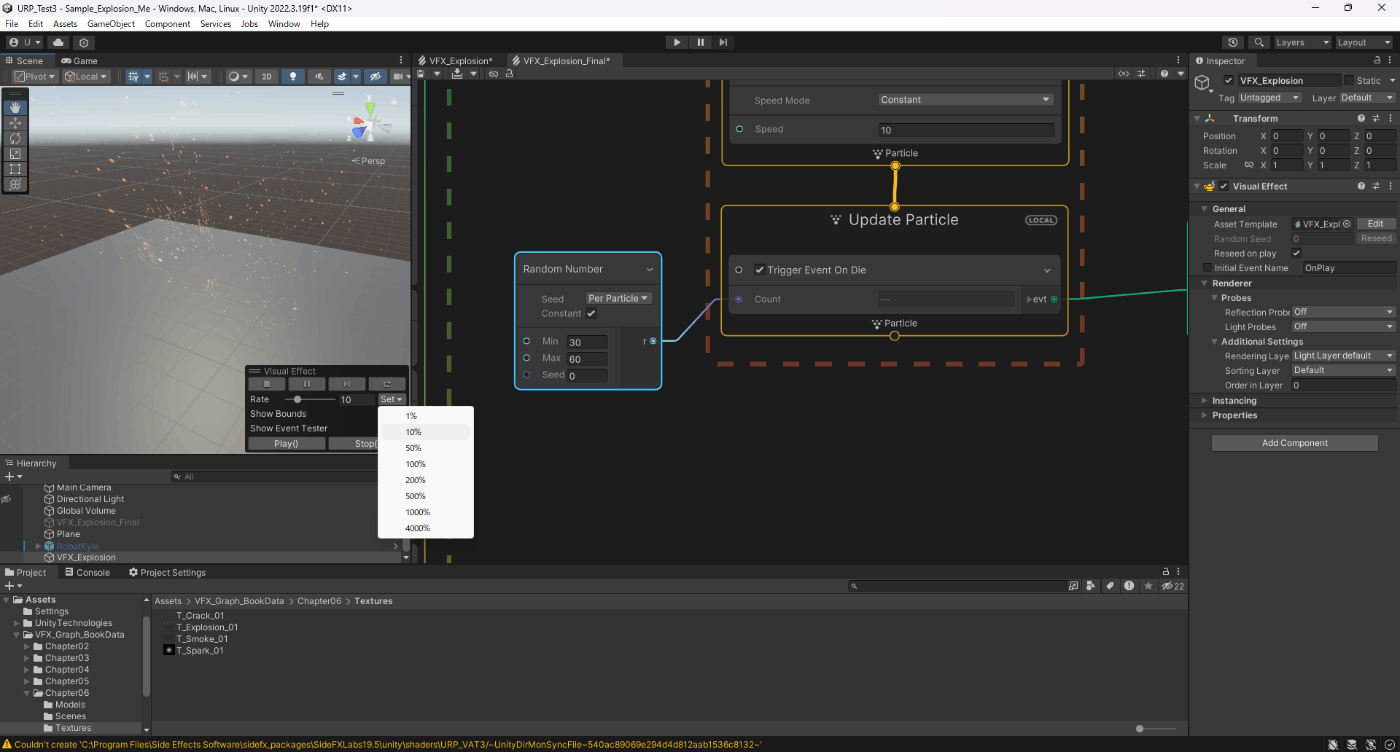Switch to the Console tab
The image size is (1400, 752).
87,573
